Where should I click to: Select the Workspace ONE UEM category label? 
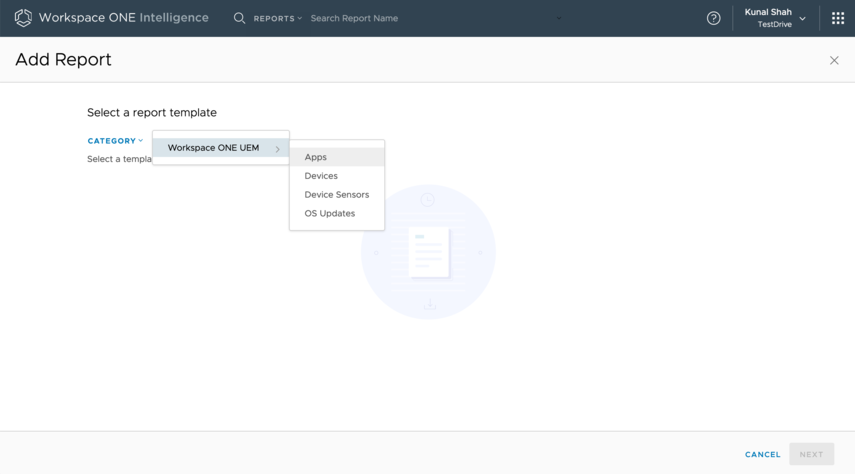[x=213, y=148]
